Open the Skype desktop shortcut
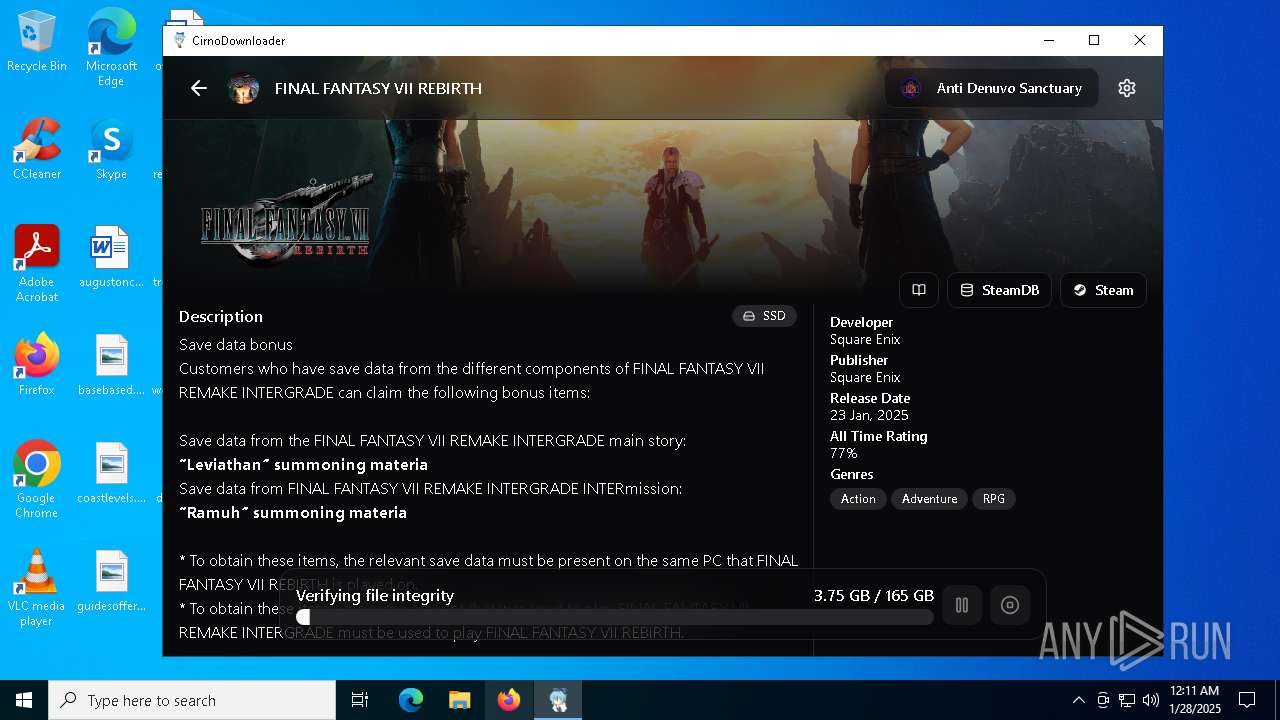This screenshot has width=1280, height=720. click(x=111, y=149)
